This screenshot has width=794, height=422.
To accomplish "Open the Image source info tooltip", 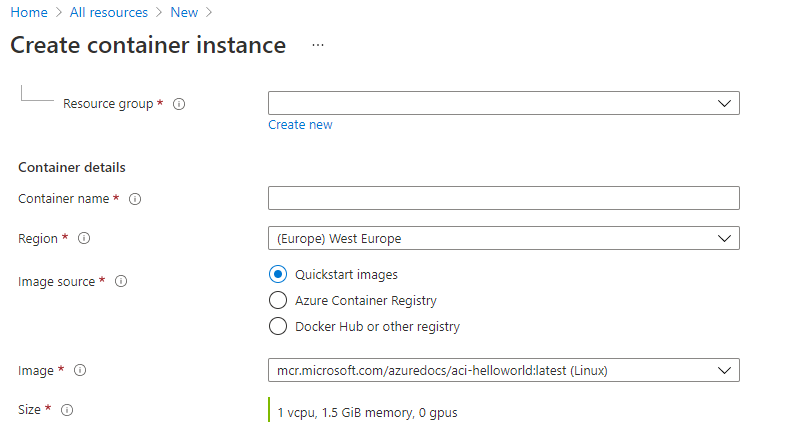I will point(121,281).
